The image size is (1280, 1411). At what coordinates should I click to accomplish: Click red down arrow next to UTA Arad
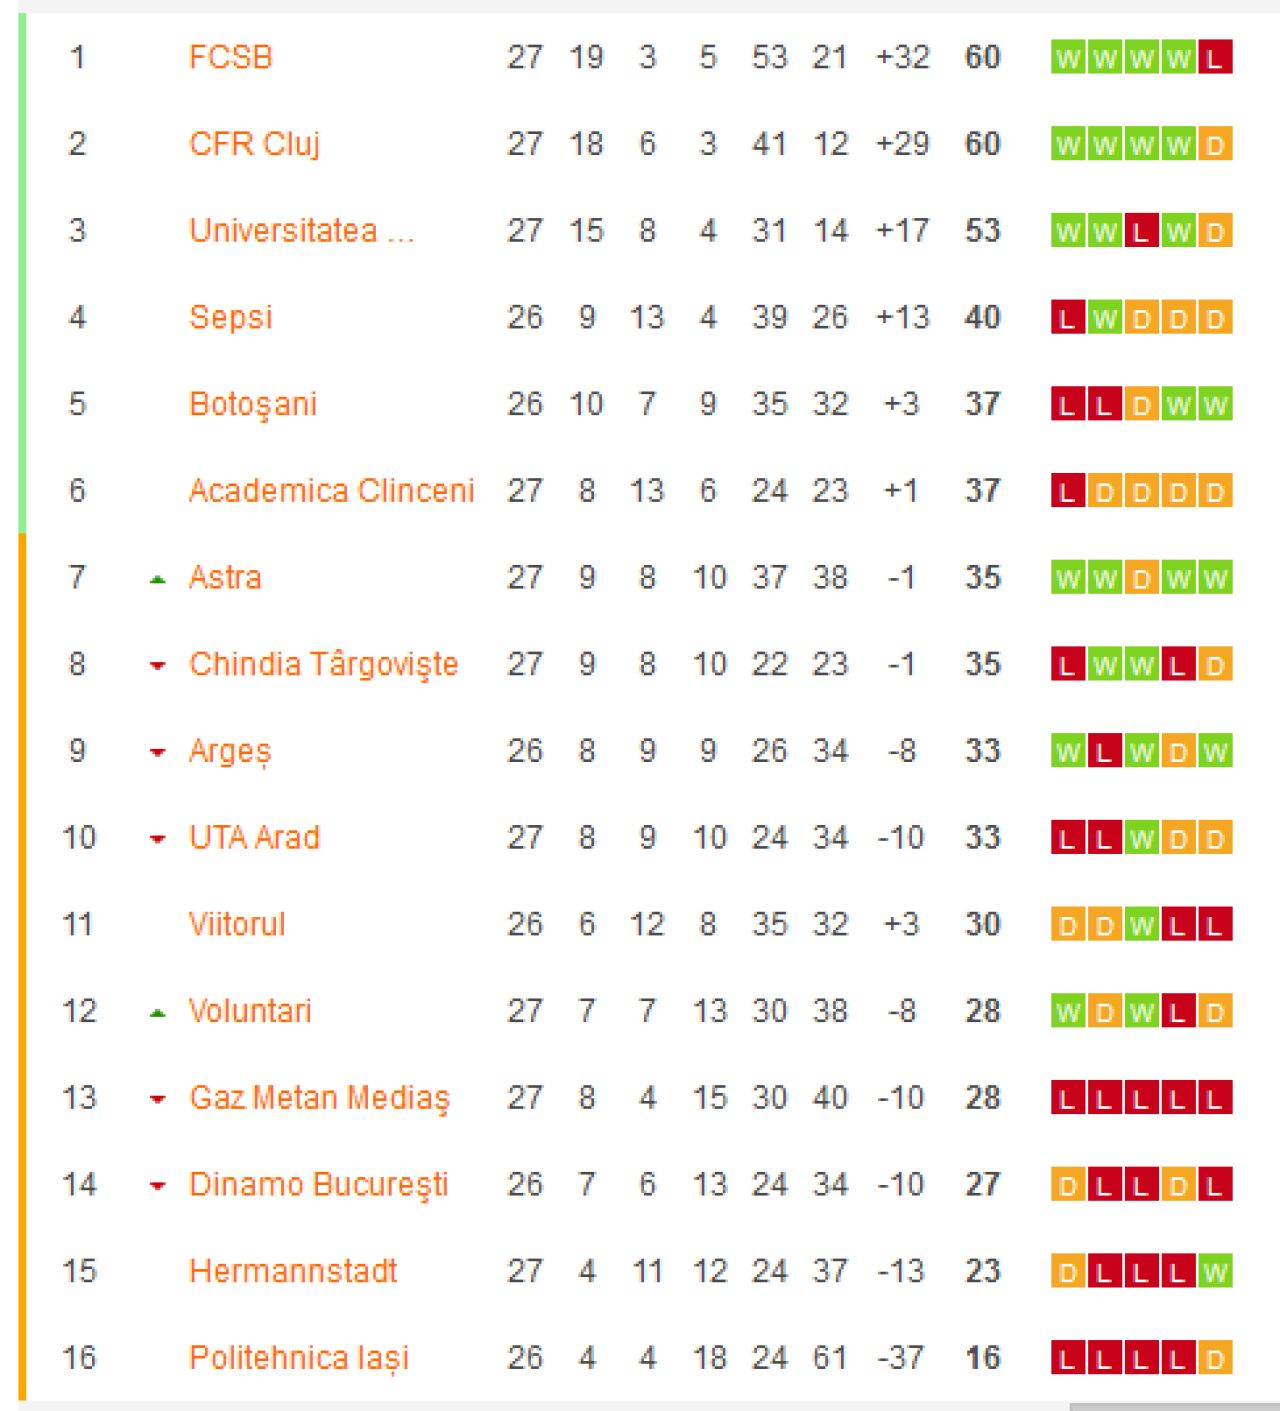click(157, 840)
